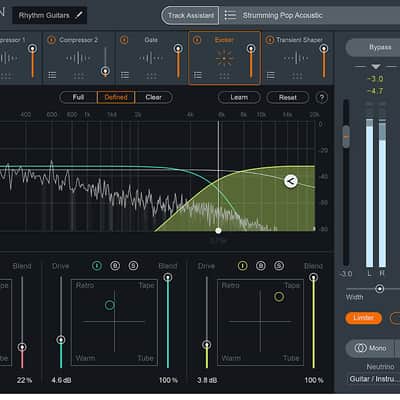Click the 3.8 dB drive value

(x=207, y=380)
